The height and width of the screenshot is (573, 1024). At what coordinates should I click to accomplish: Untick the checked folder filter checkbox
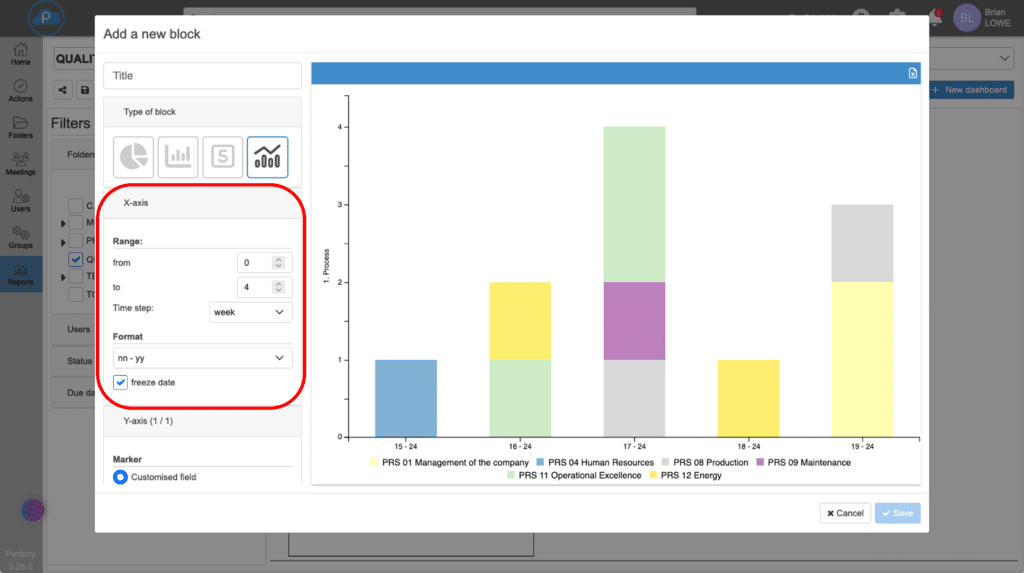click(76, 260)
